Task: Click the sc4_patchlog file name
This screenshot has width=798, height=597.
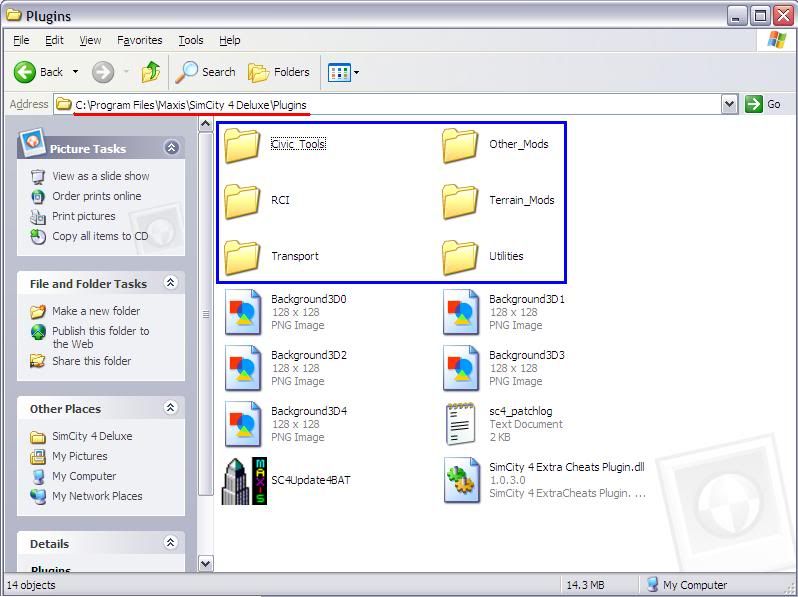Action: [x=521, y=411]
